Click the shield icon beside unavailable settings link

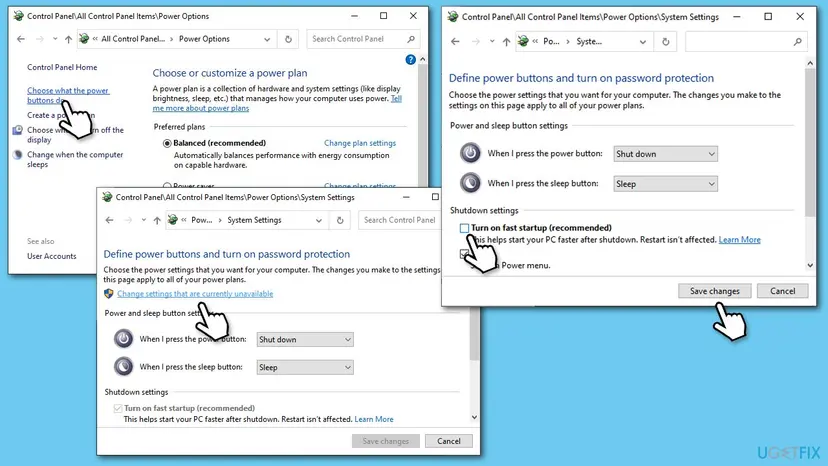coord(109,294)
